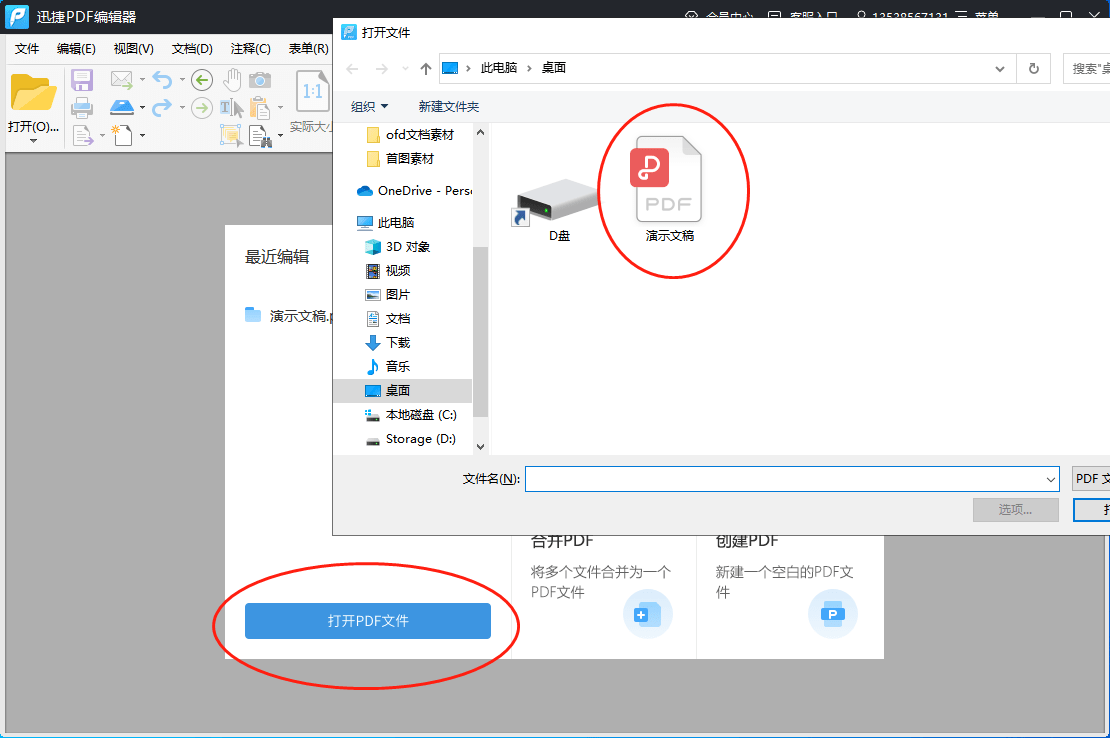The width and height of the screenshot is (1110, 738).
Task: Click tree scrollbar down arrow
Action: (481, 446)
